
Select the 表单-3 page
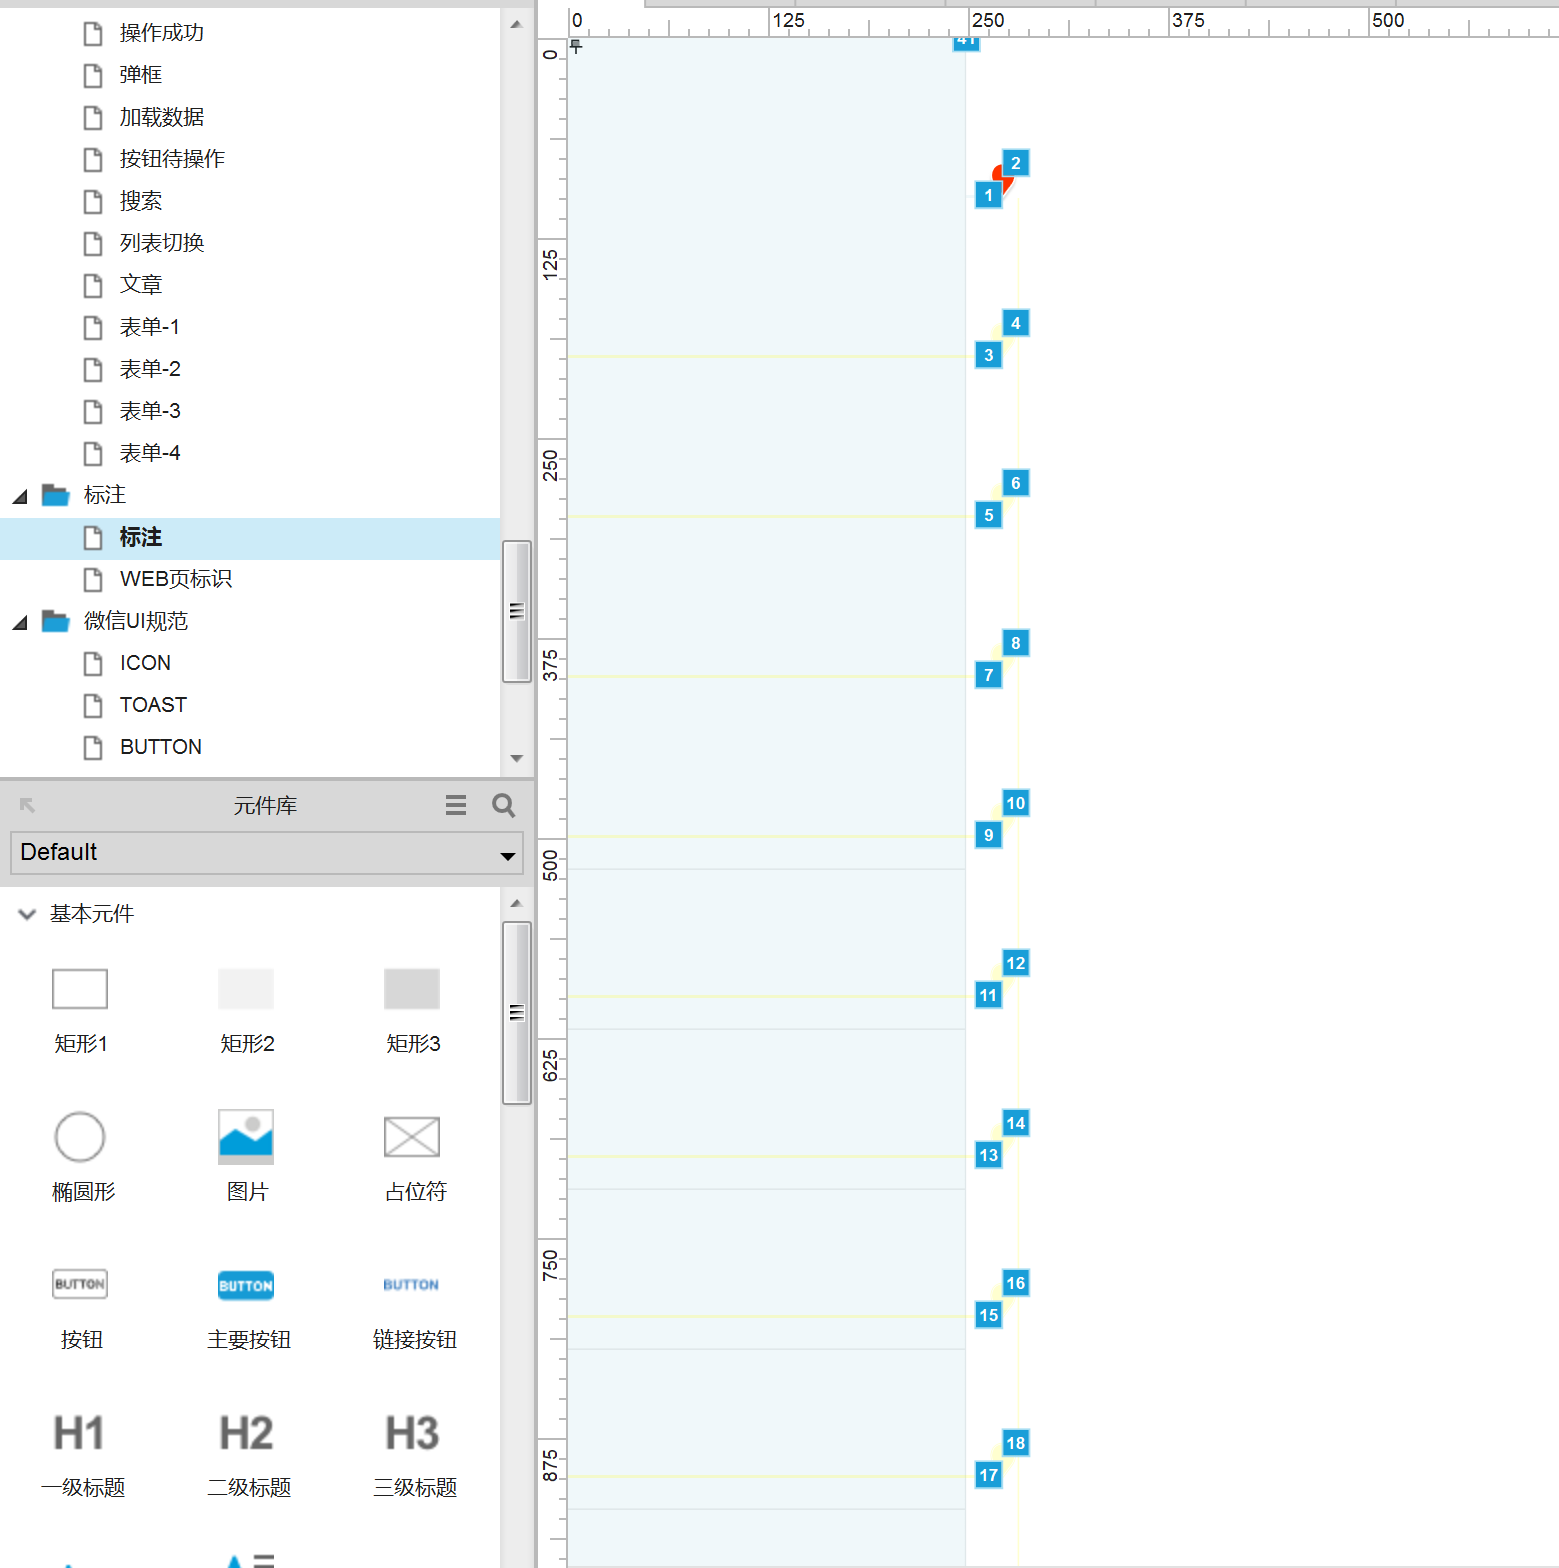[150, 411]
